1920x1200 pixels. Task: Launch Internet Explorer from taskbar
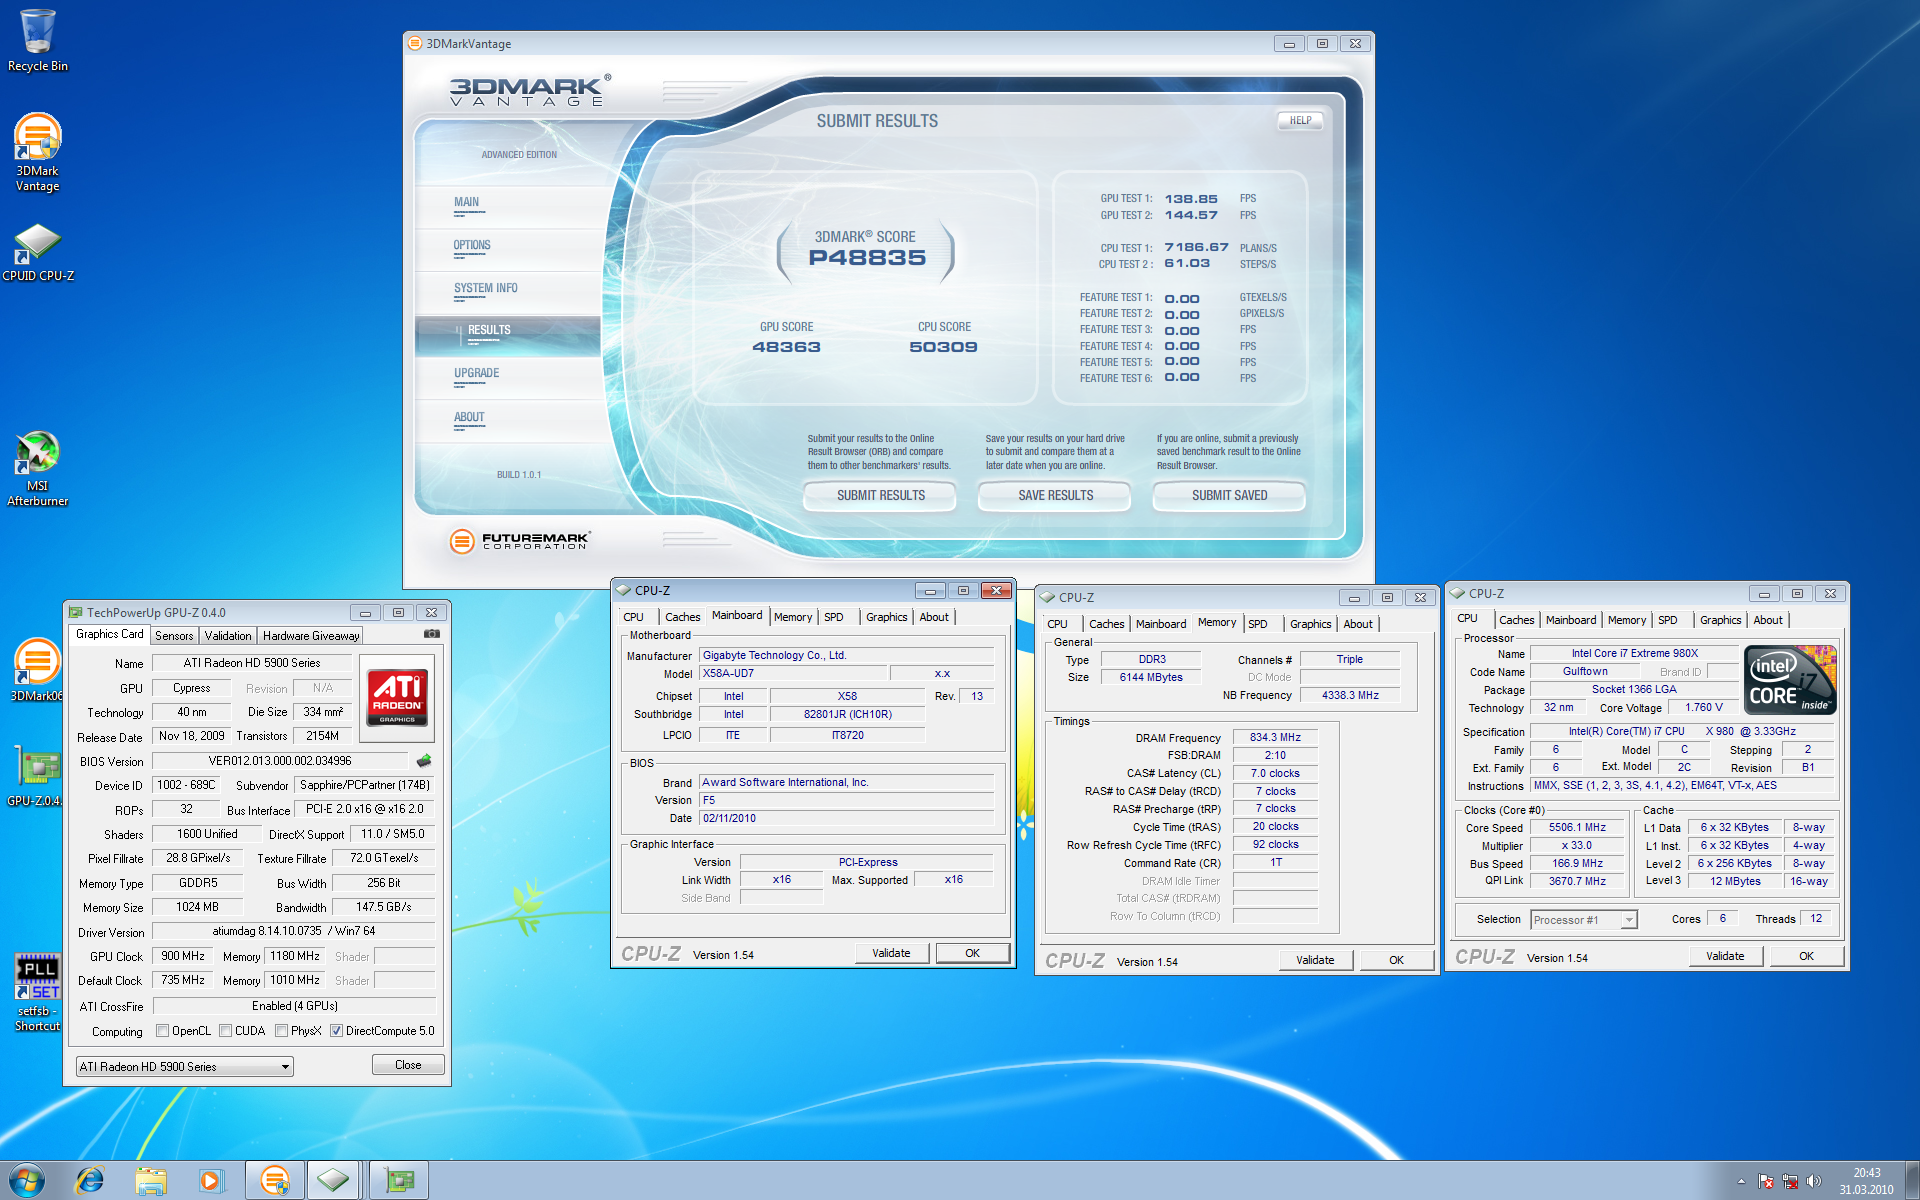click(90, 1181)
